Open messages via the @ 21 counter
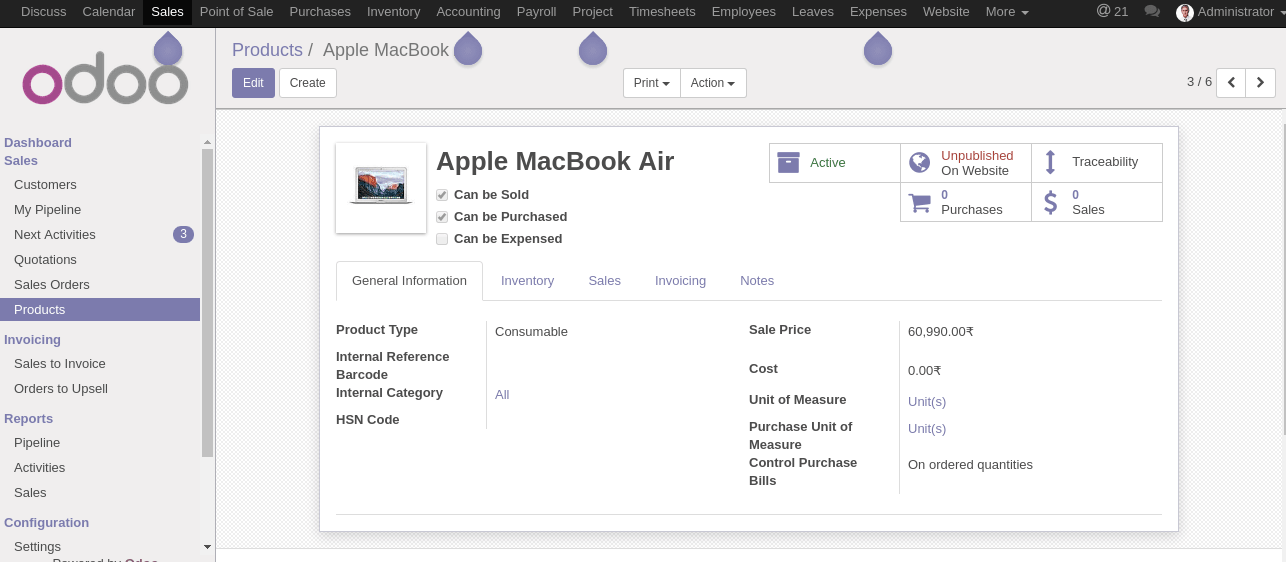This screenshot has height=562, width=1286. [x=1112, y=11]
